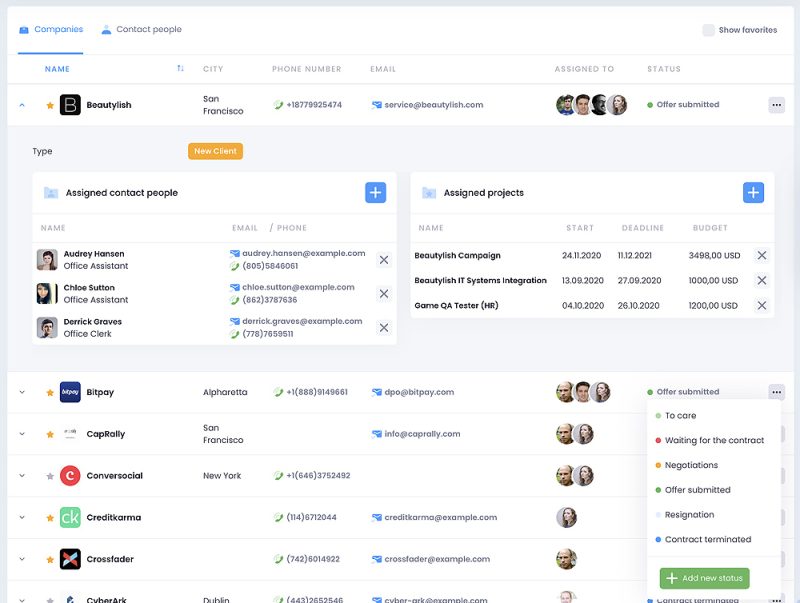The width and height of the screenshot is (800, 603).
Task: Add a new assigned project
Action: [753, 193]
